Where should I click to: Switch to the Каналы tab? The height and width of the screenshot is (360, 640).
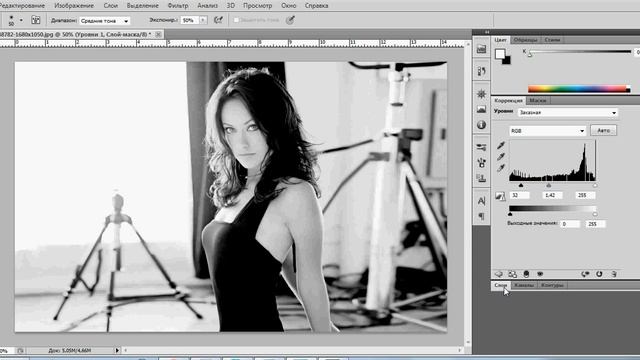524,285
